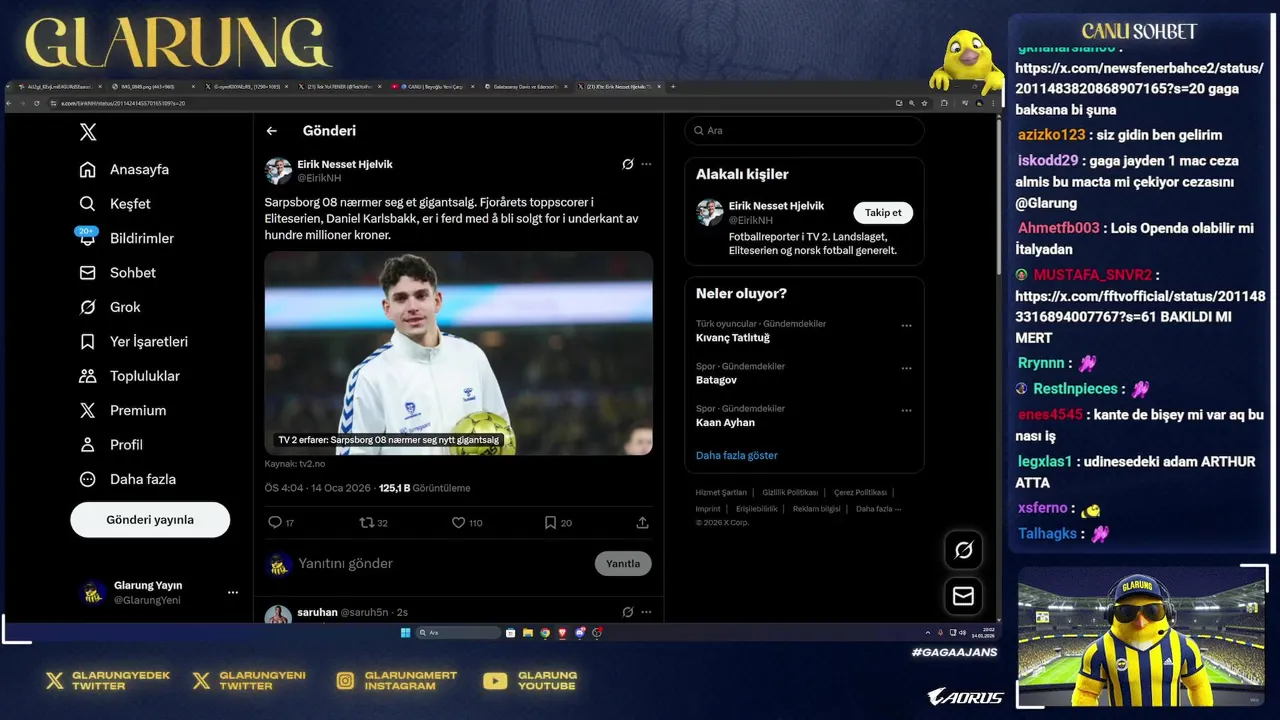Open the Daniel Karlsbakk article image
Image resolution: width=1280 pixels, height=720 pixels.
point(458,353)
